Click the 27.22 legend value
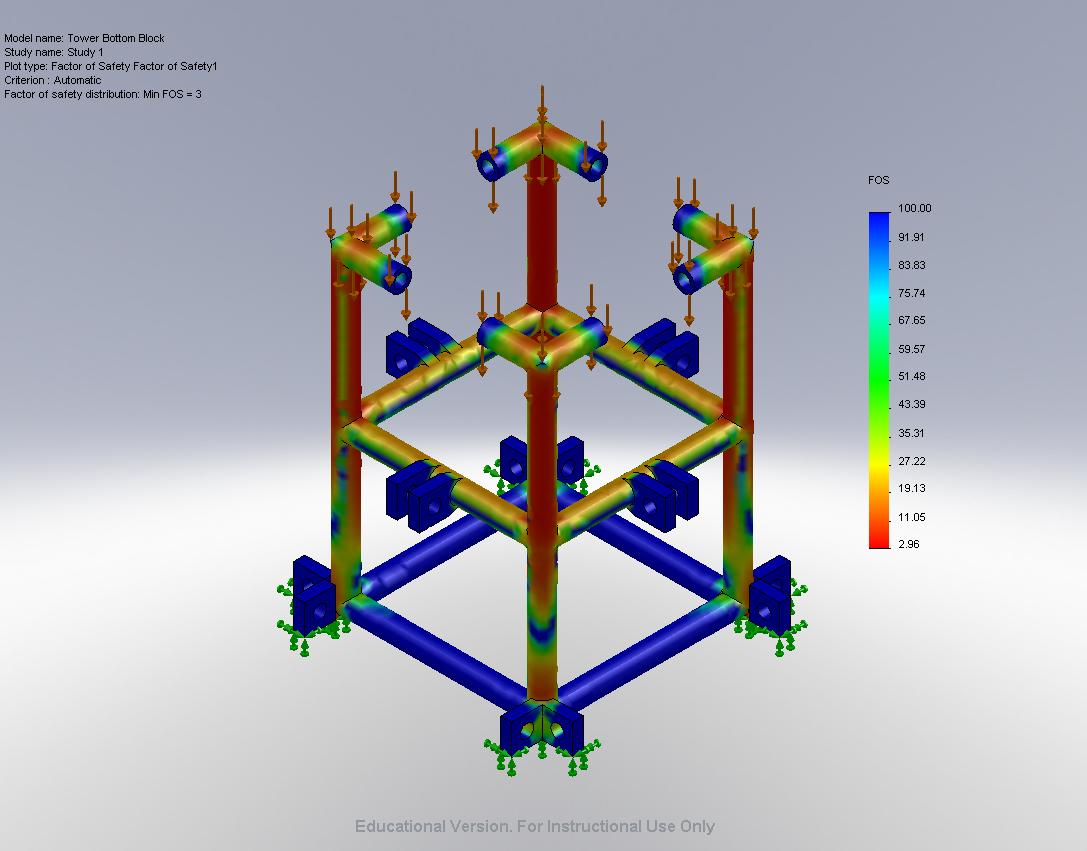Viewport: 1087px width, 851px height. 912,461
